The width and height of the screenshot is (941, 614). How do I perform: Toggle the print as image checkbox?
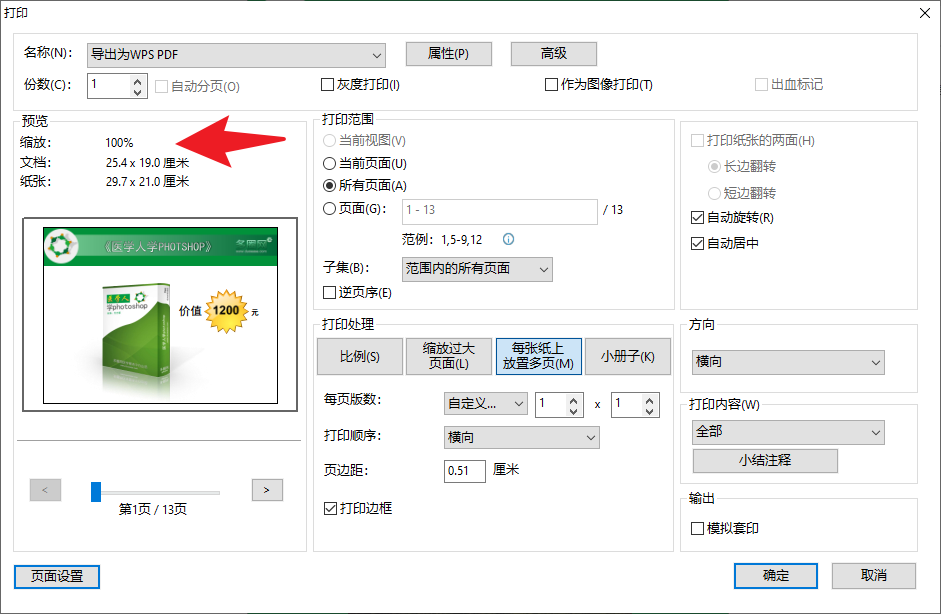(x=551, y=85)
